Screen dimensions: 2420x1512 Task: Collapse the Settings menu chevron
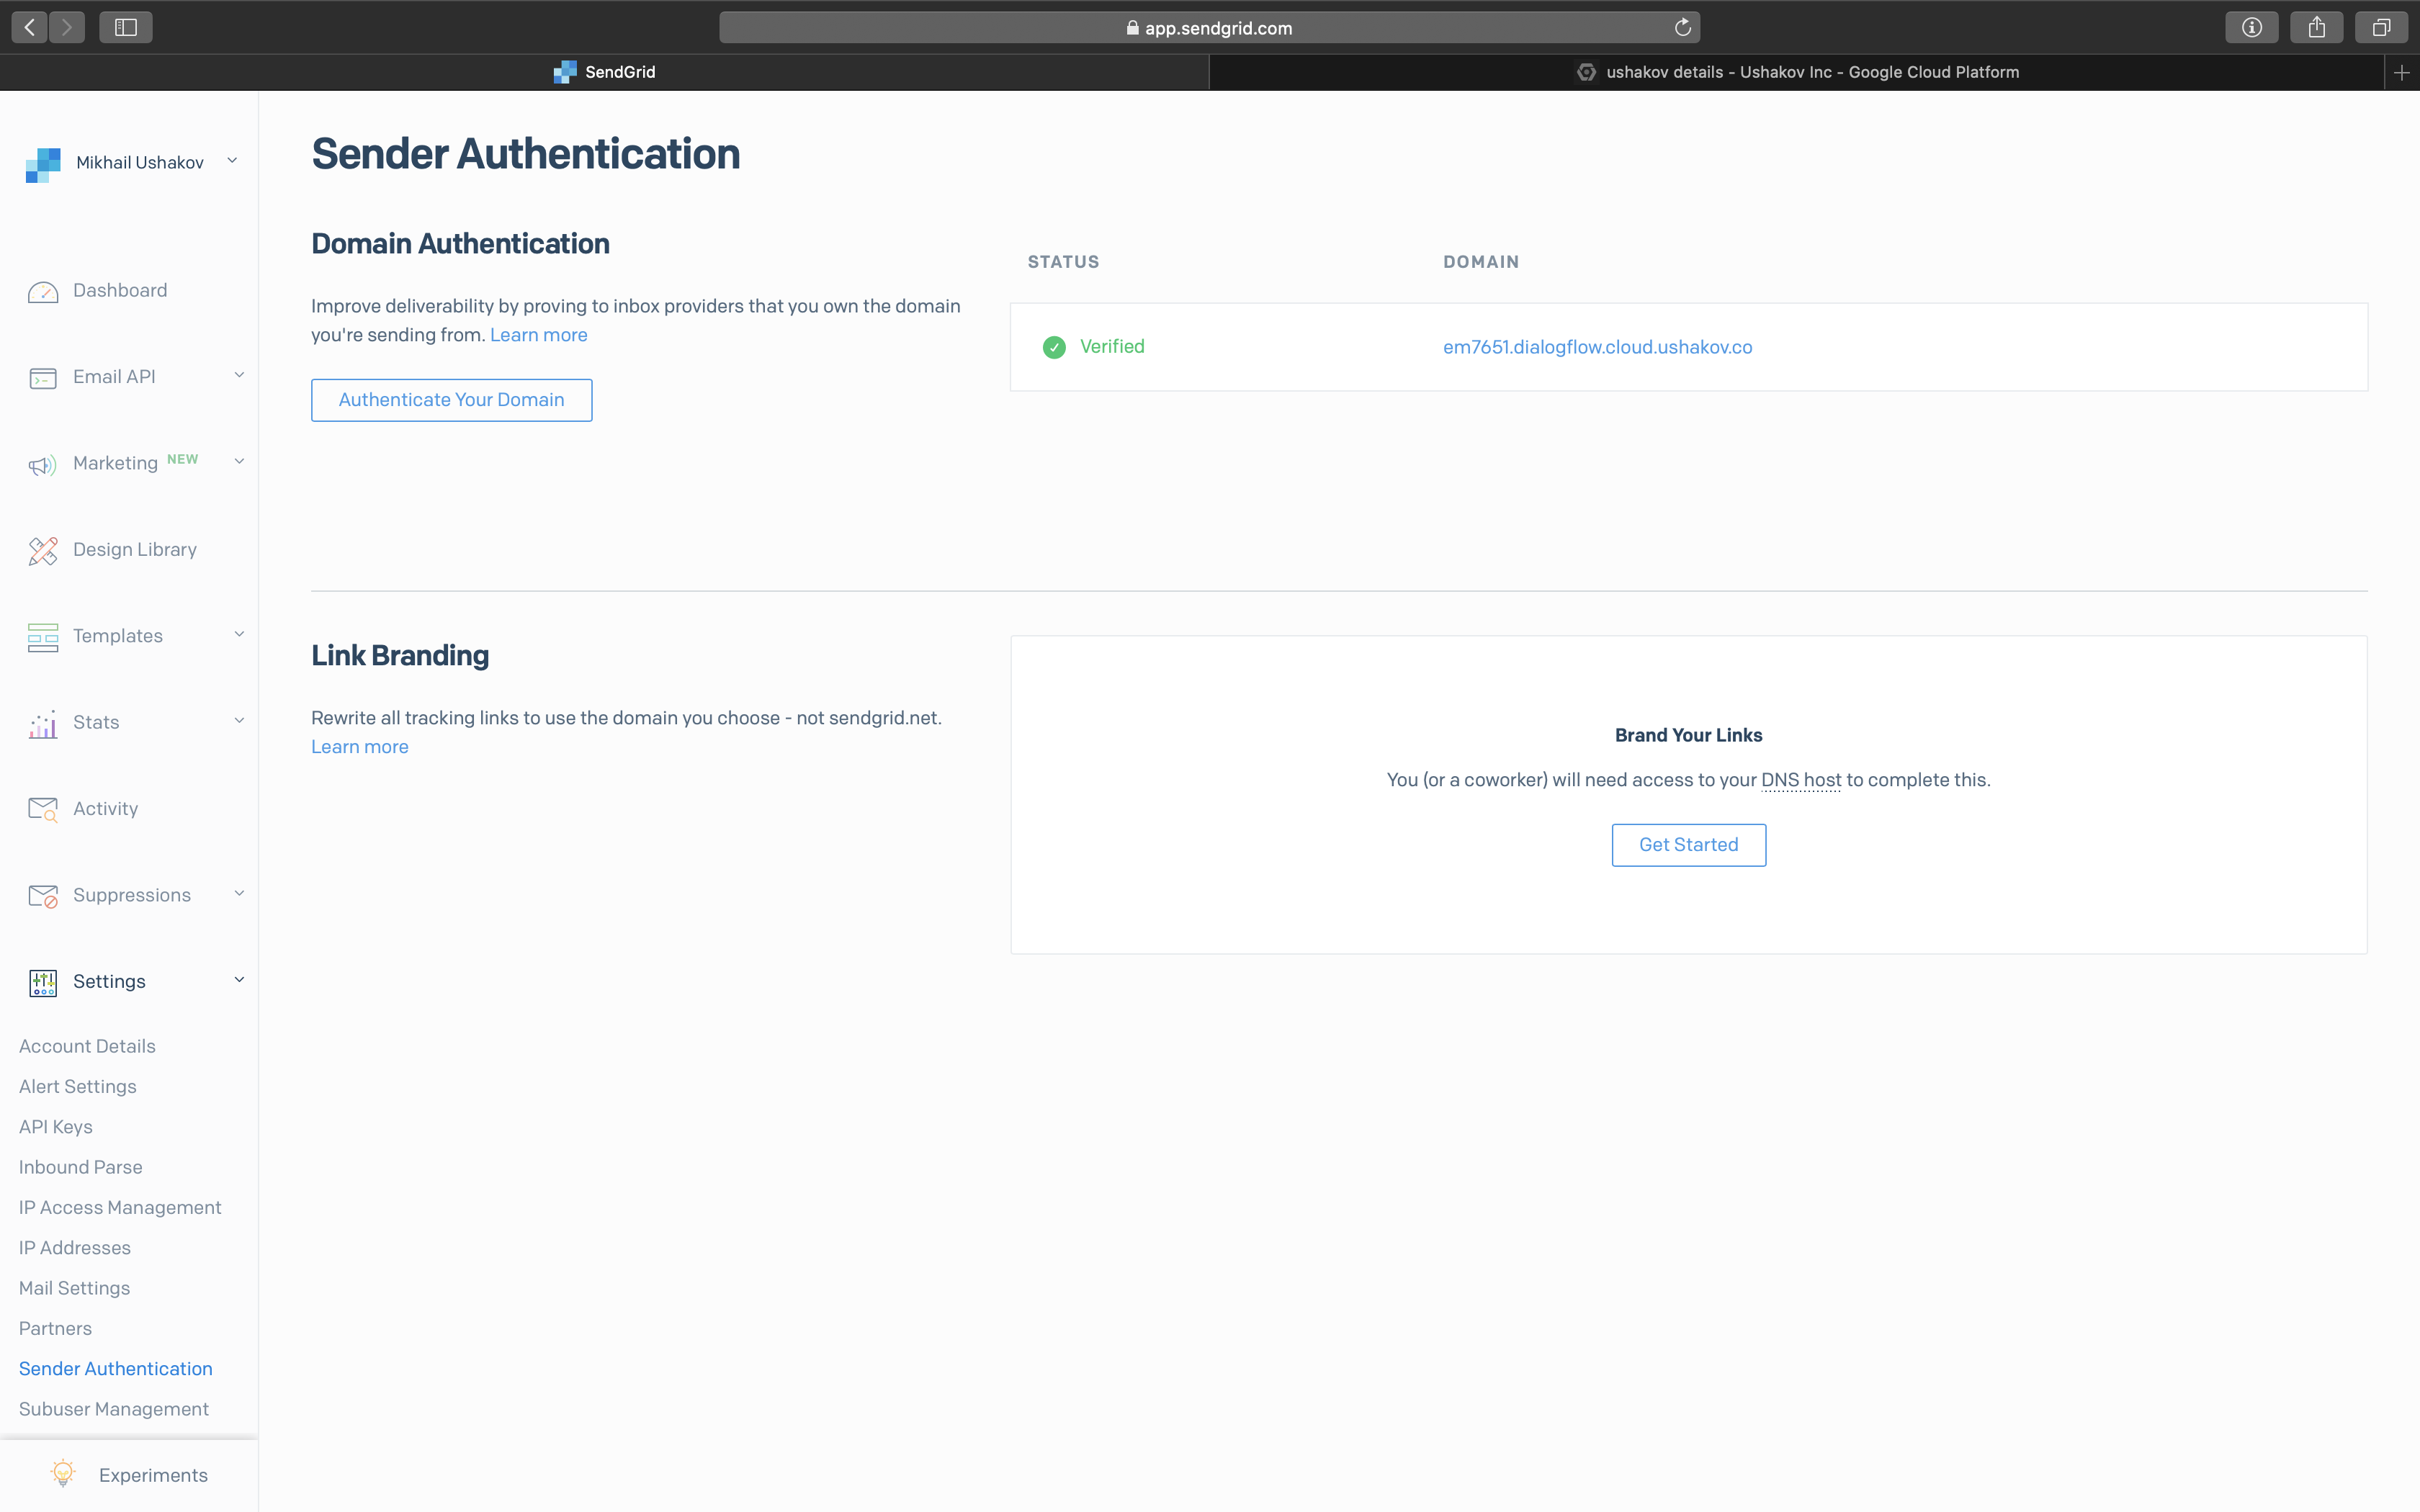coord(239,980)
